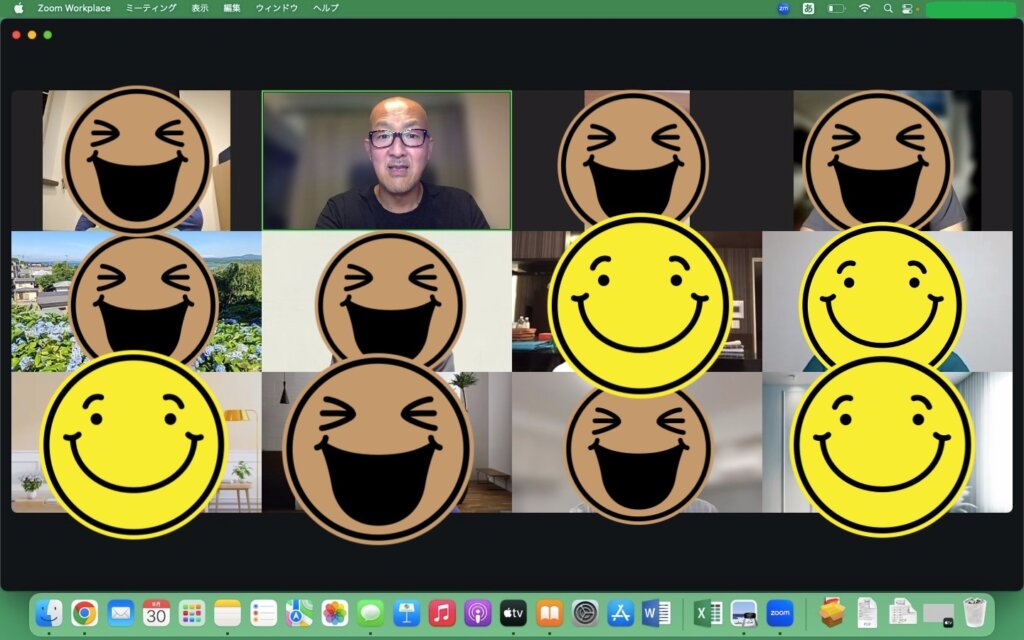Launch Google Chrome from the Dock

84,612
